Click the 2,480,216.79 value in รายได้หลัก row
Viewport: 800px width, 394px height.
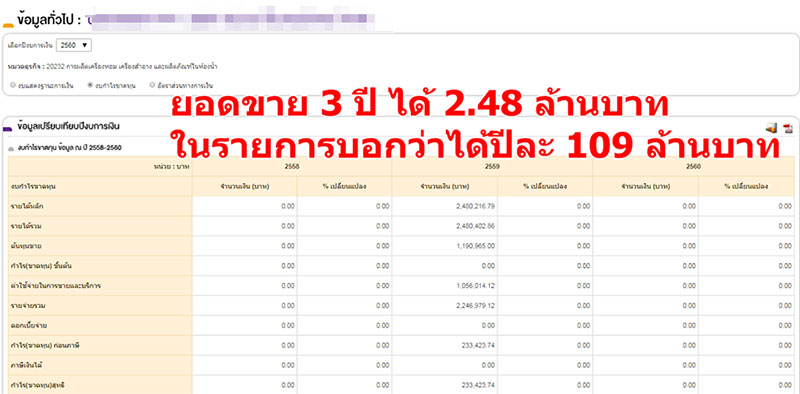476,206
